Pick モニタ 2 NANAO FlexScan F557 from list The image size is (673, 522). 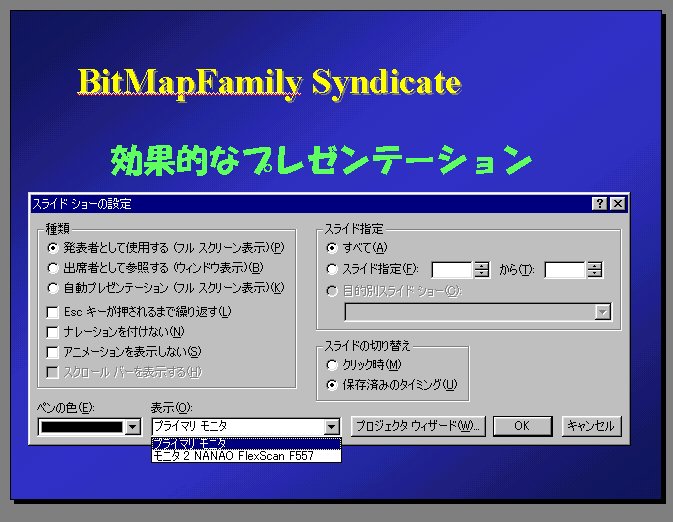click(x=245, y=456)
